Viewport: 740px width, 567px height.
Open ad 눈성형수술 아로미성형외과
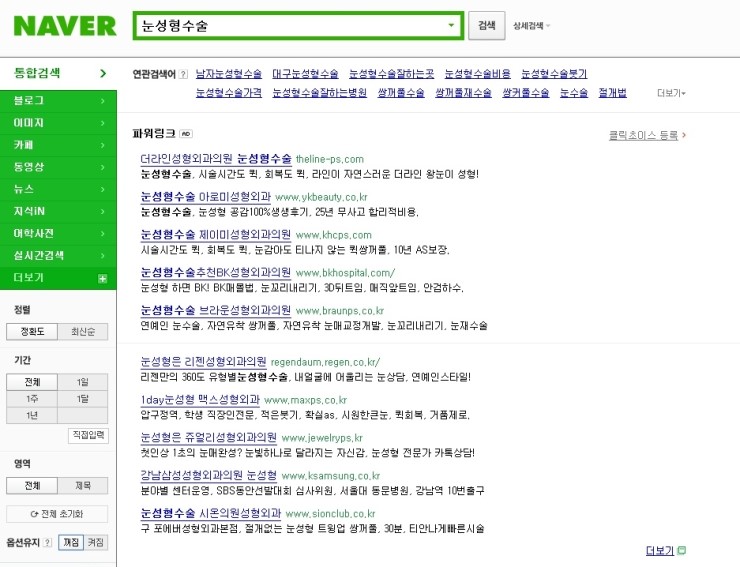pos(206,196)
